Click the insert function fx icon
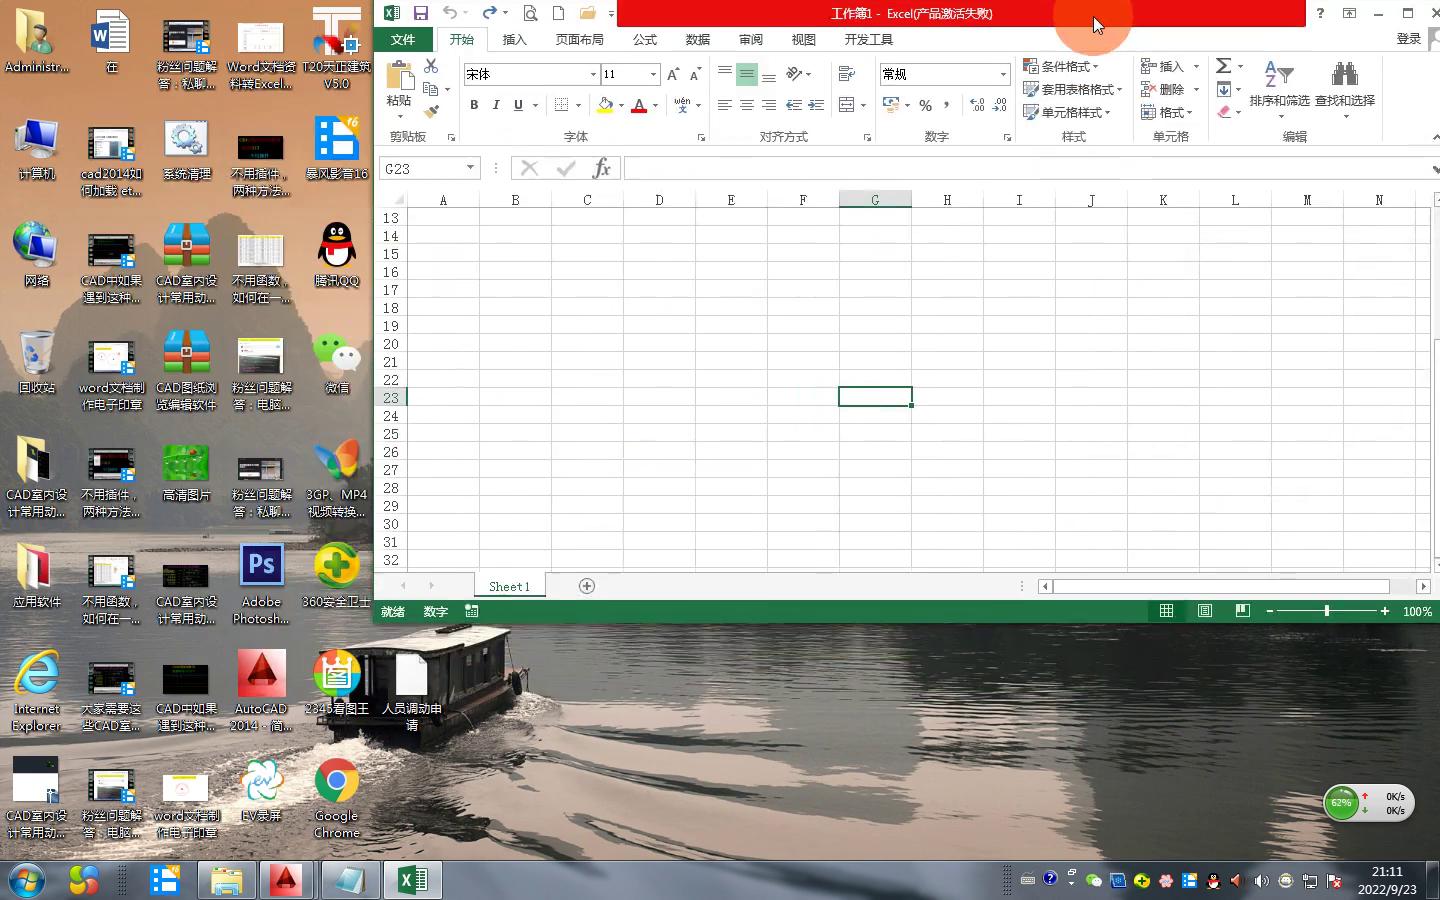The height and width of the screenshot is (900, 1440). click(x=601, y=168)
